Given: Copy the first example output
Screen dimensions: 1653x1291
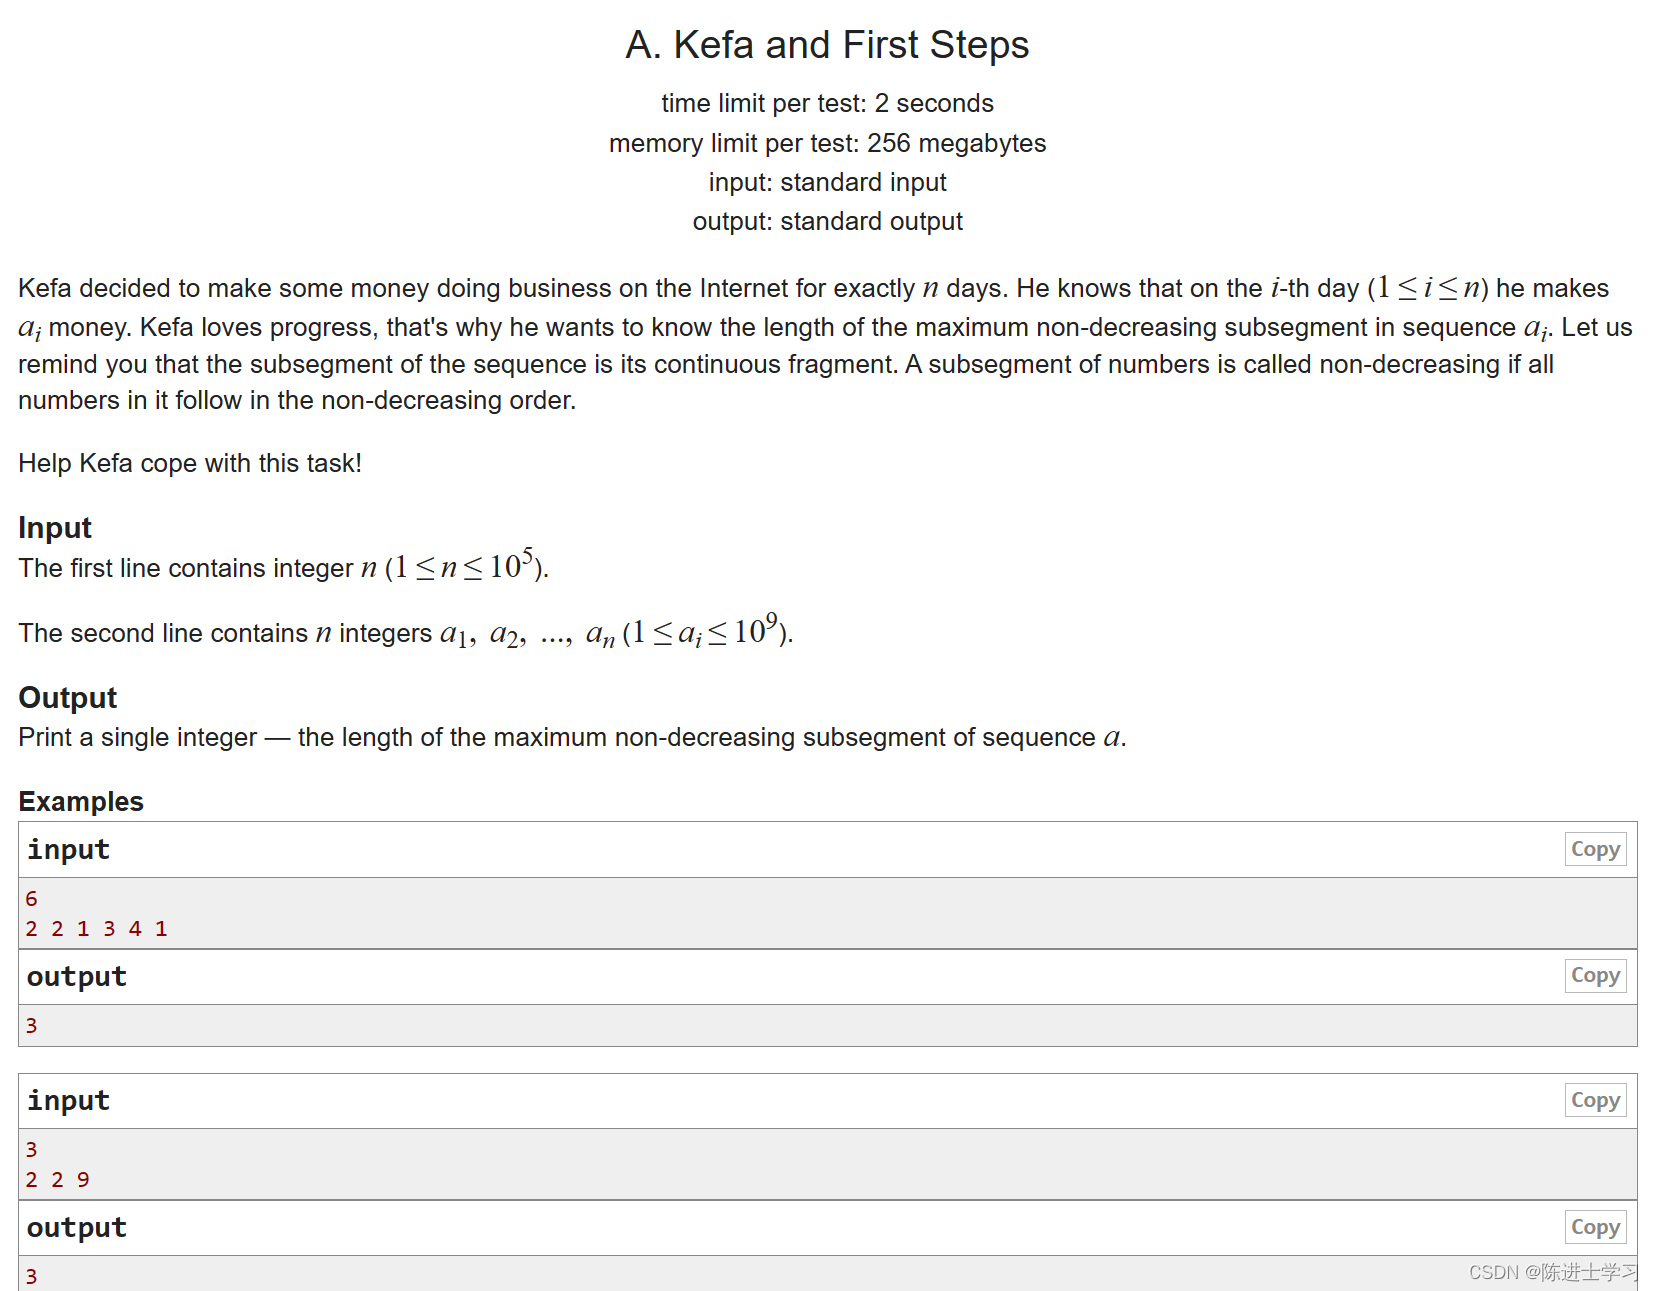Looking at the screenshot, I should (1594, 975).
